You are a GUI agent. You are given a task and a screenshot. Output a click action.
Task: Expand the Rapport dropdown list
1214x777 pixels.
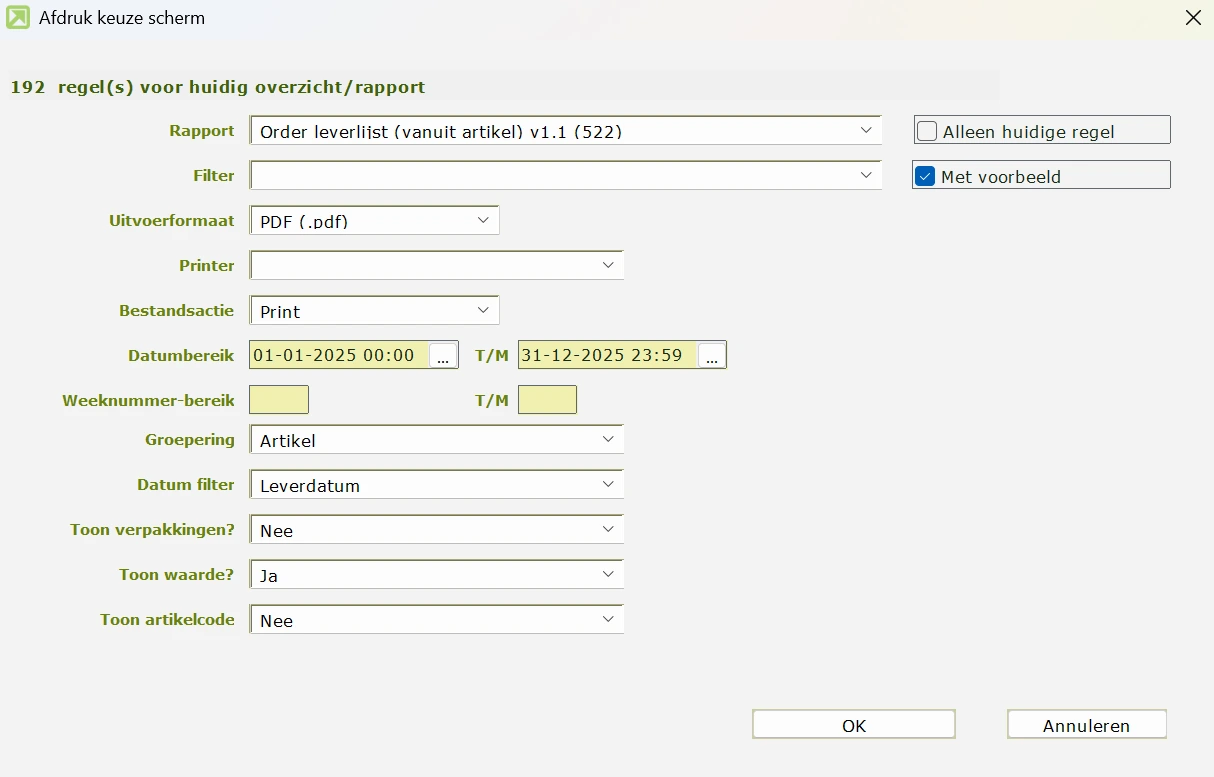point(865,130)
